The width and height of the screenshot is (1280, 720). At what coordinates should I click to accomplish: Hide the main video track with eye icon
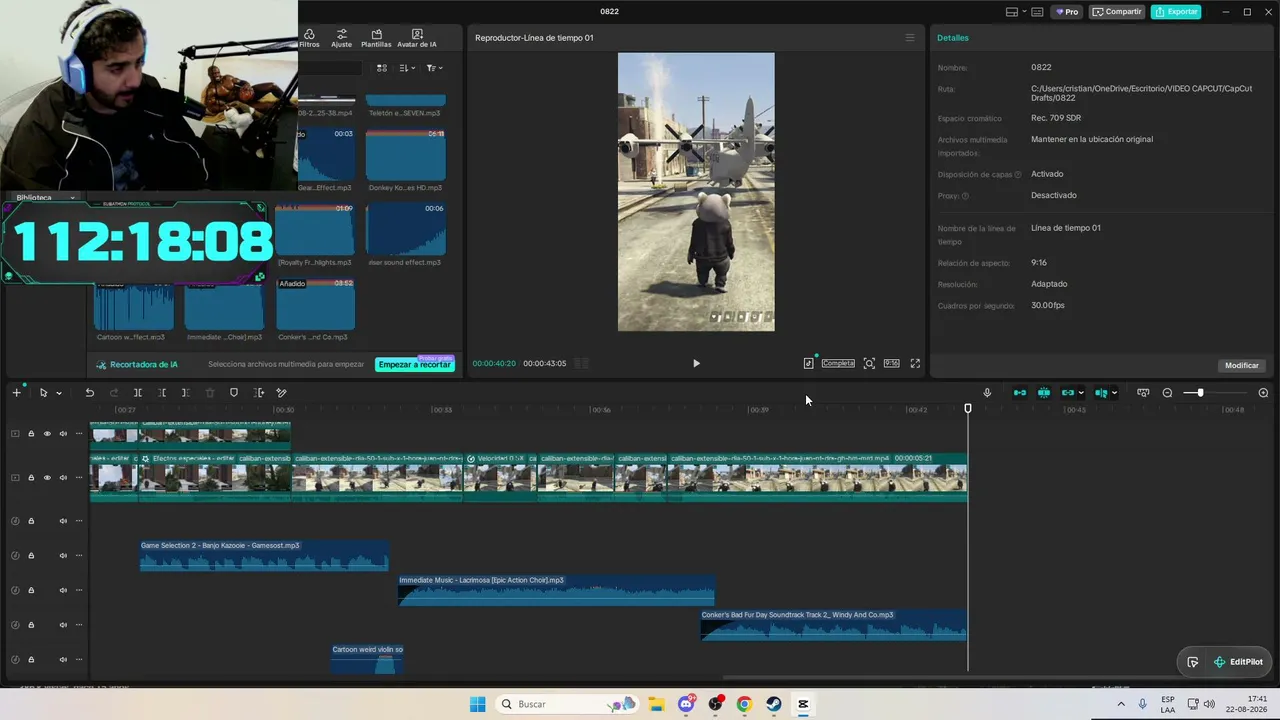pos(47,478)
